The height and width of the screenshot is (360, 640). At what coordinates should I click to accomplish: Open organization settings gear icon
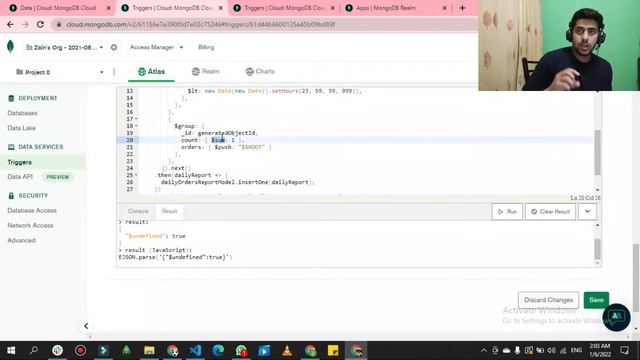114,47
